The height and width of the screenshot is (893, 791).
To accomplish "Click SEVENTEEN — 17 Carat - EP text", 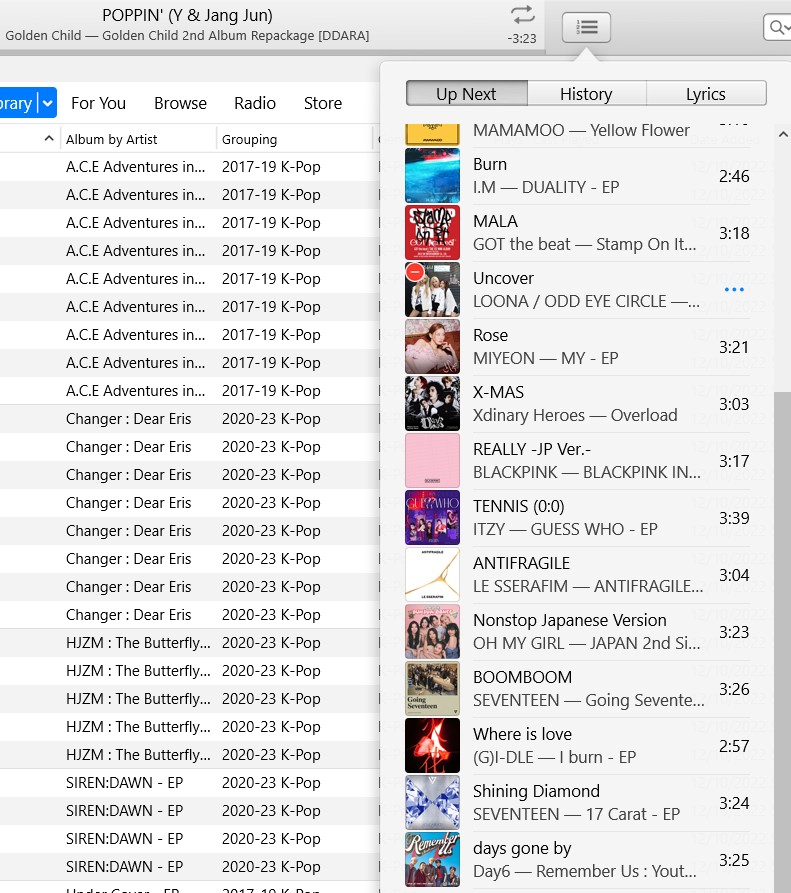I will 576,814.
